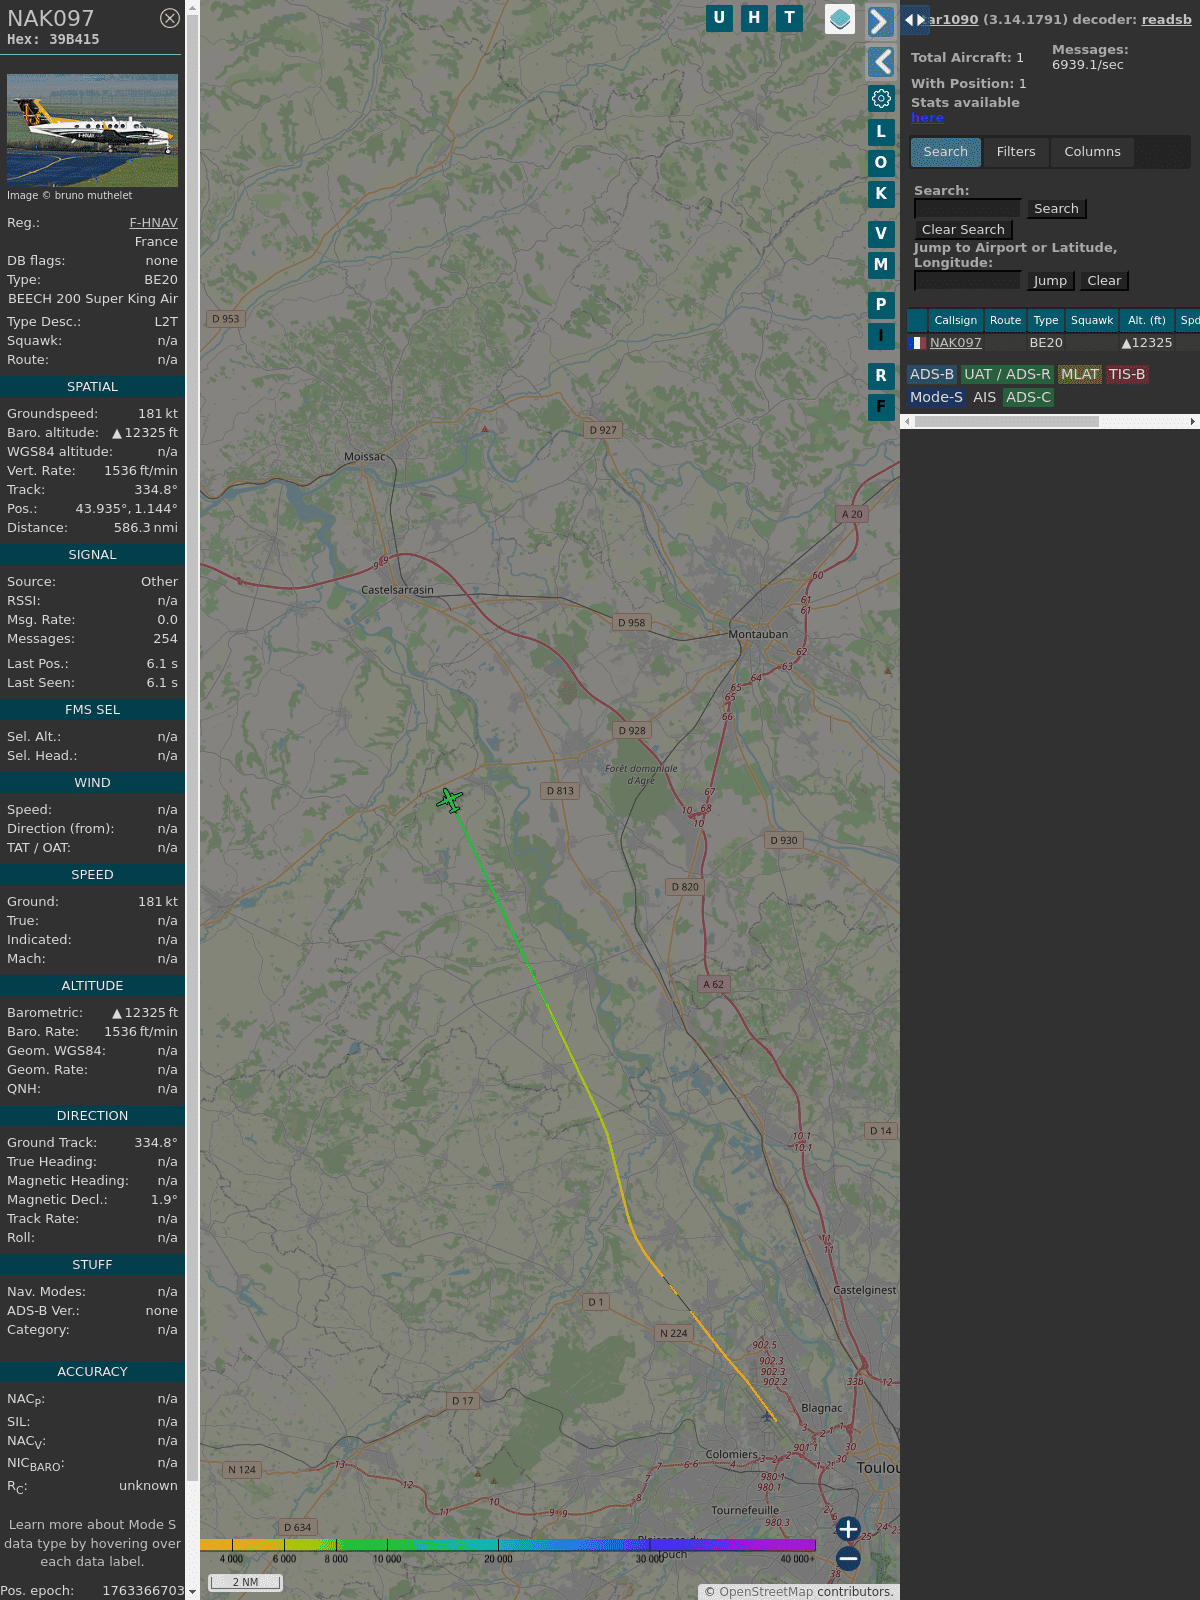This screenshot has height=1600, width=1200.
Task: Open the Columns tab
Action: pyautogui.click(x=1092, y=152)
